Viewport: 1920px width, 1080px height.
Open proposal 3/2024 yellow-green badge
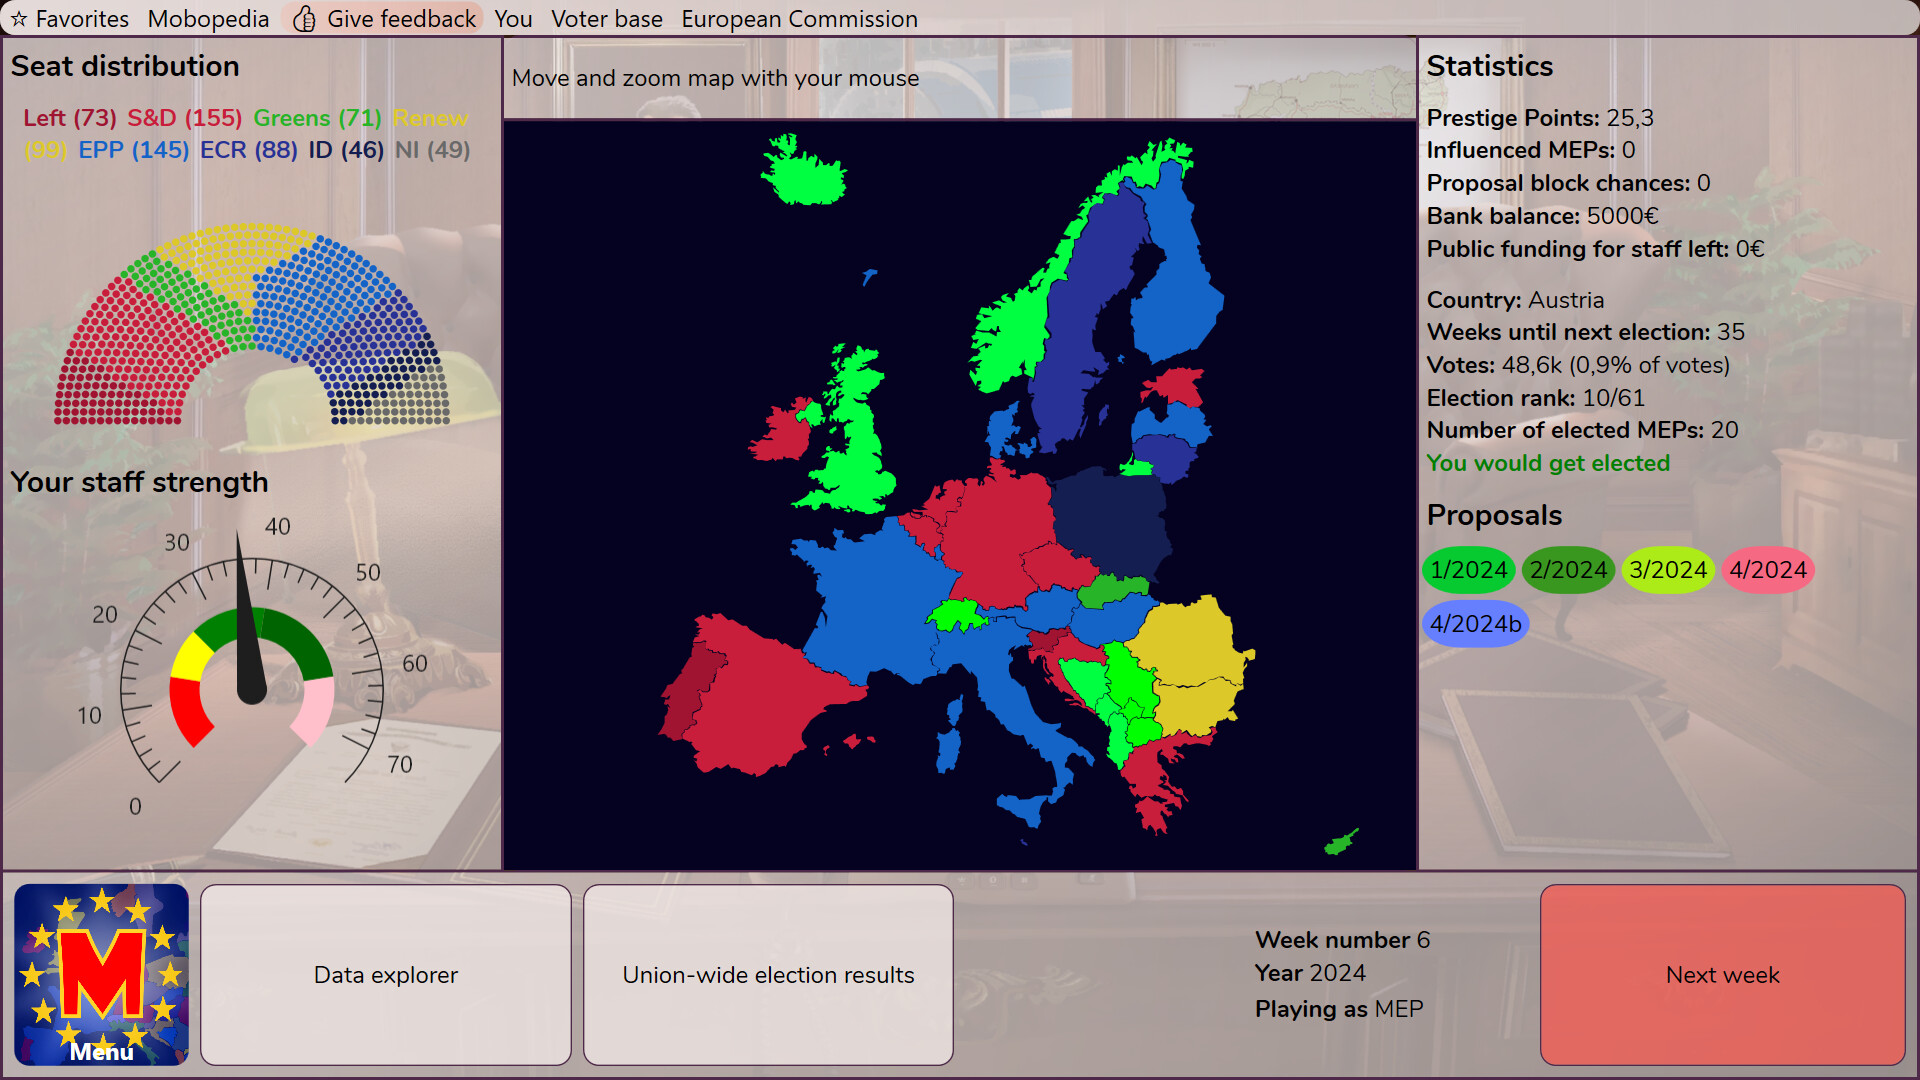click(1667, 570)
